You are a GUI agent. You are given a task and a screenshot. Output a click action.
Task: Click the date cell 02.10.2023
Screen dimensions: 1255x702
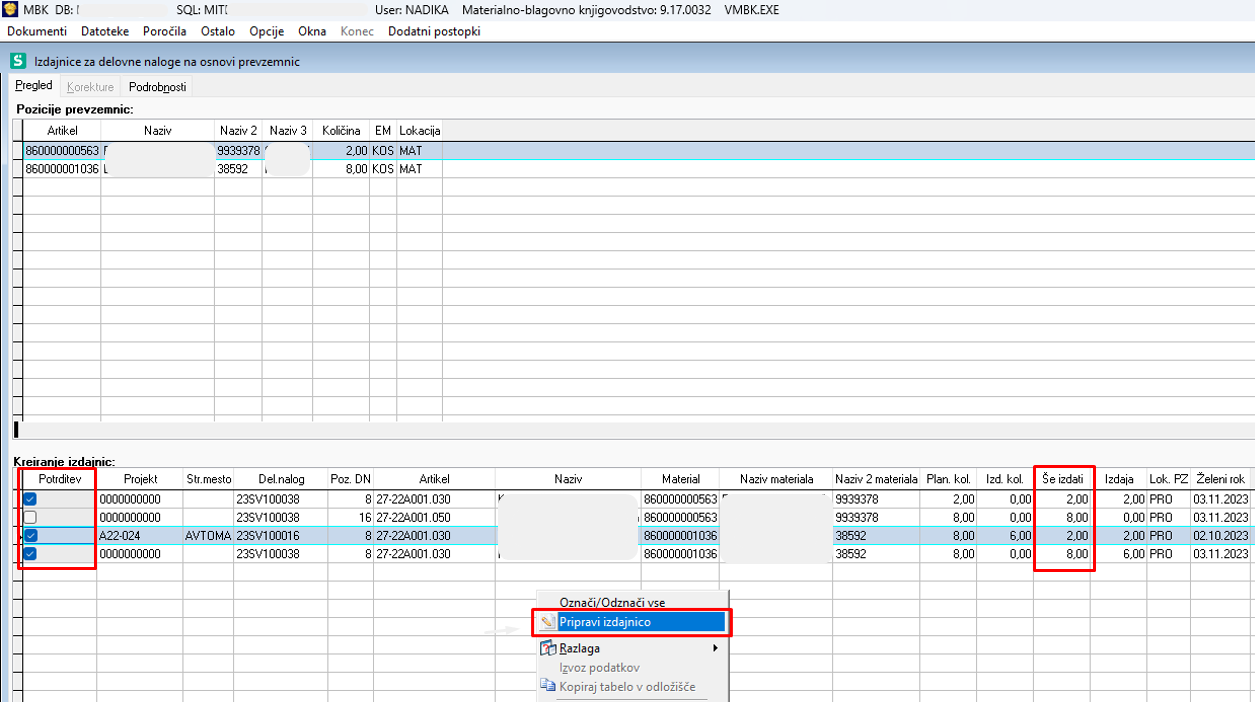[1222, 536]
